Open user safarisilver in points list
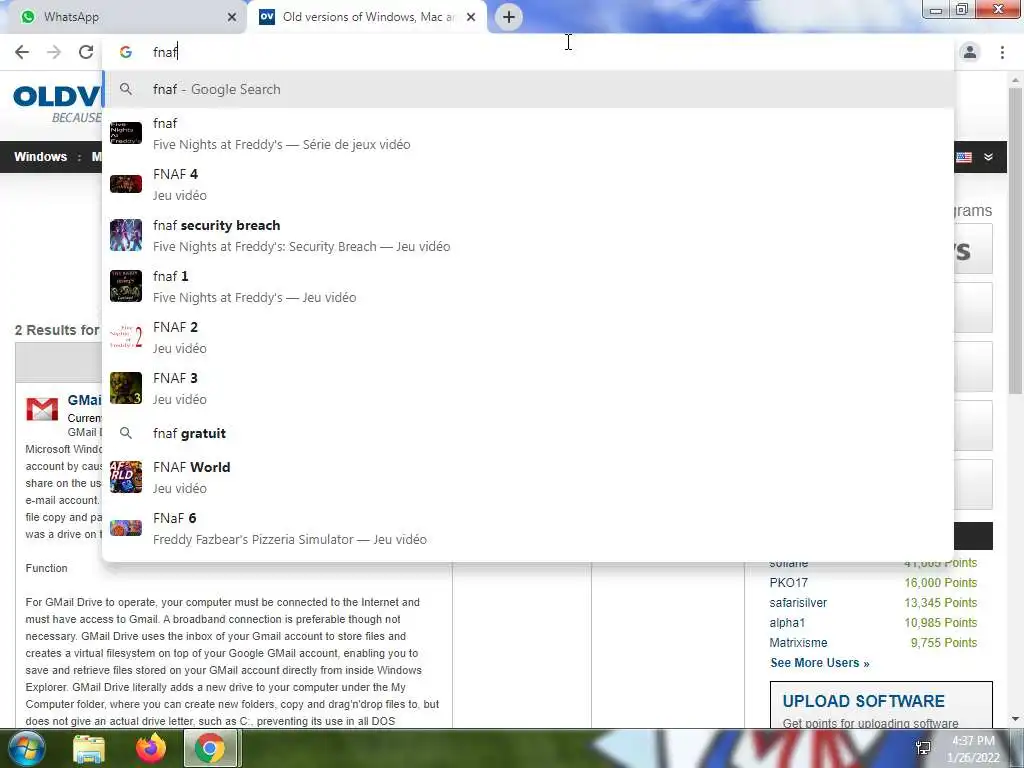The image size is (1024, 768). [x=798, y=603]
